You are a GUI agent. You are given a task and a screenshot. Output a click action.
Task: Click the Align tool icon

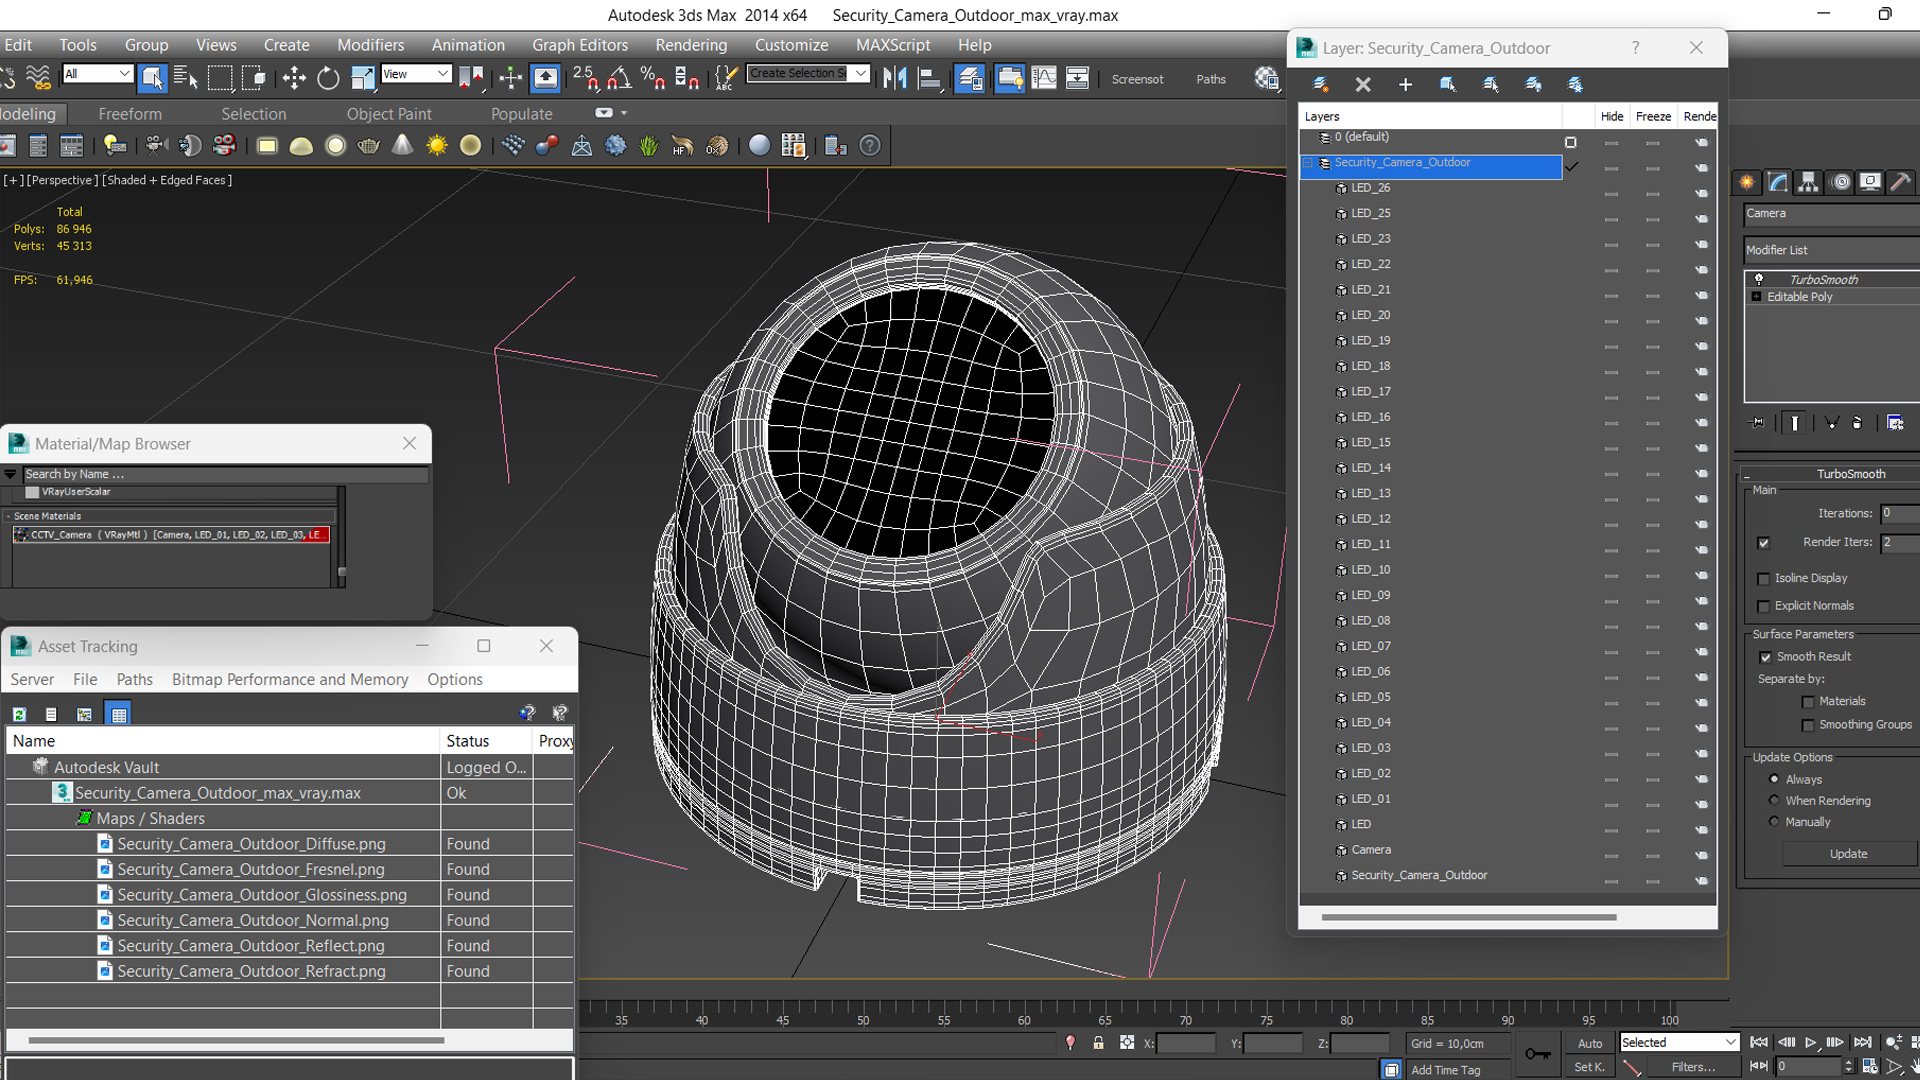click(930, 78)
